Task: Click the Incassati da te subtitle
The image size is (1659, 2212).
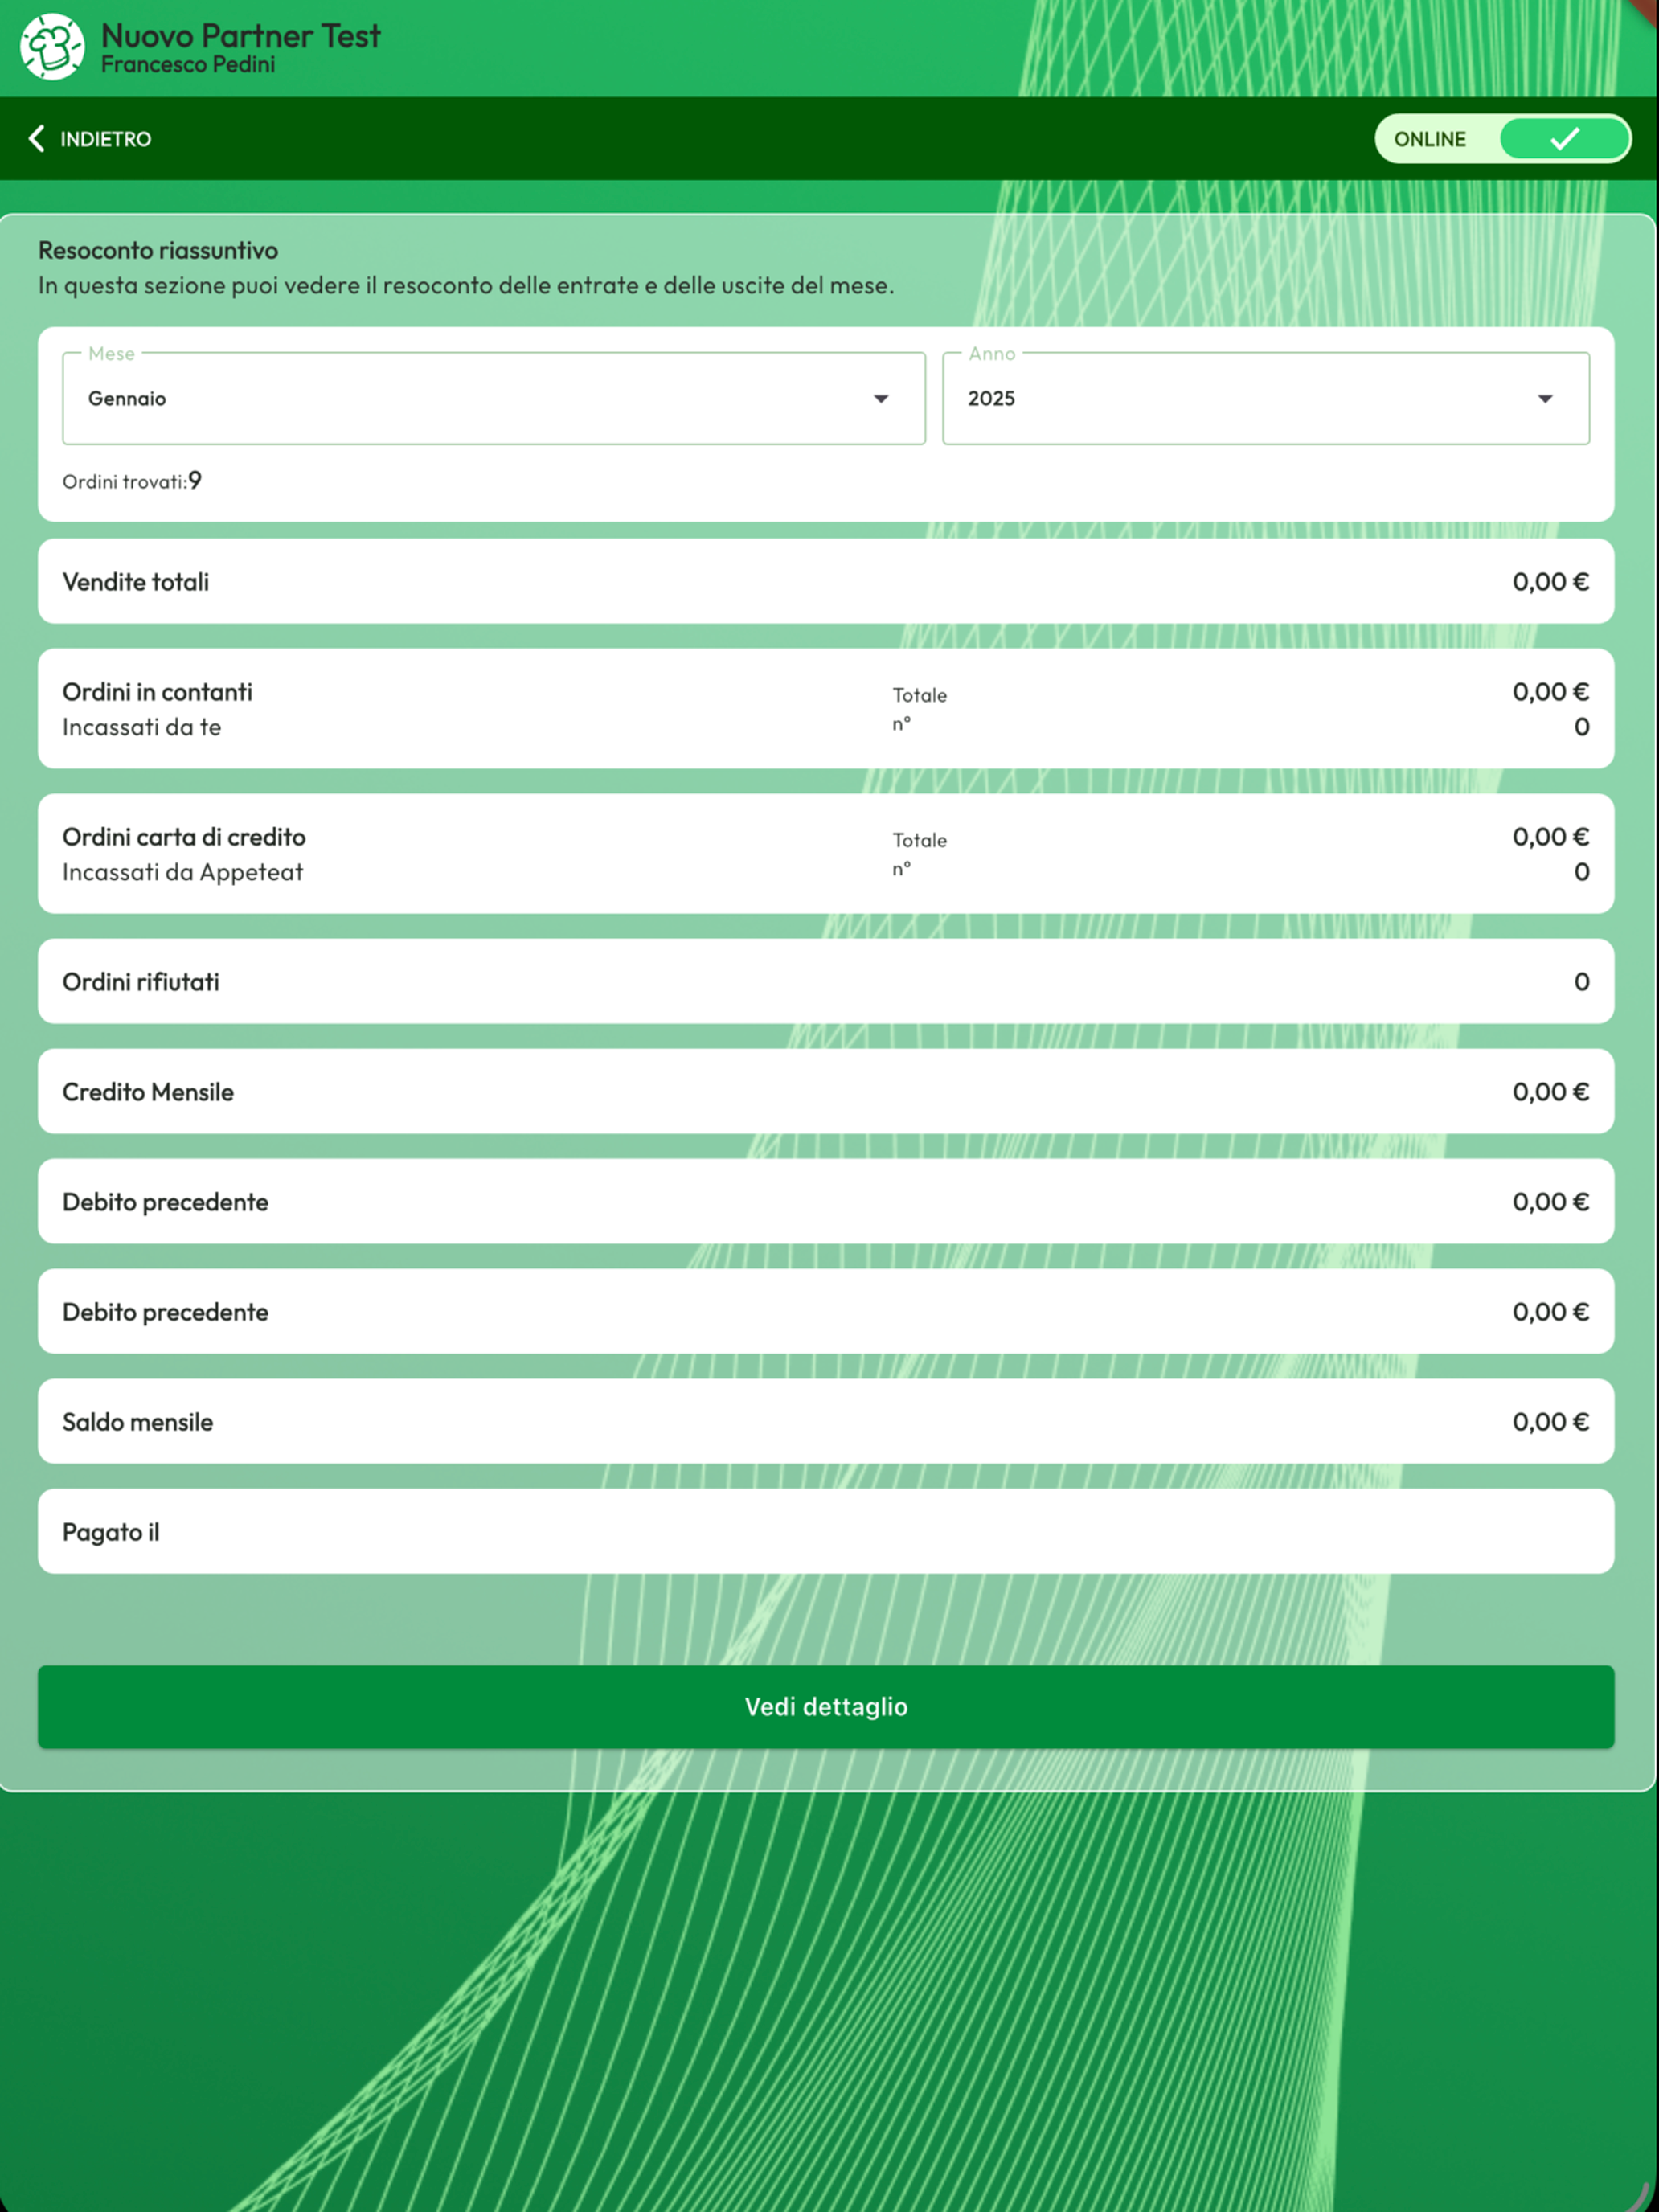Action: pyautogui.click(x=141, y=727)
